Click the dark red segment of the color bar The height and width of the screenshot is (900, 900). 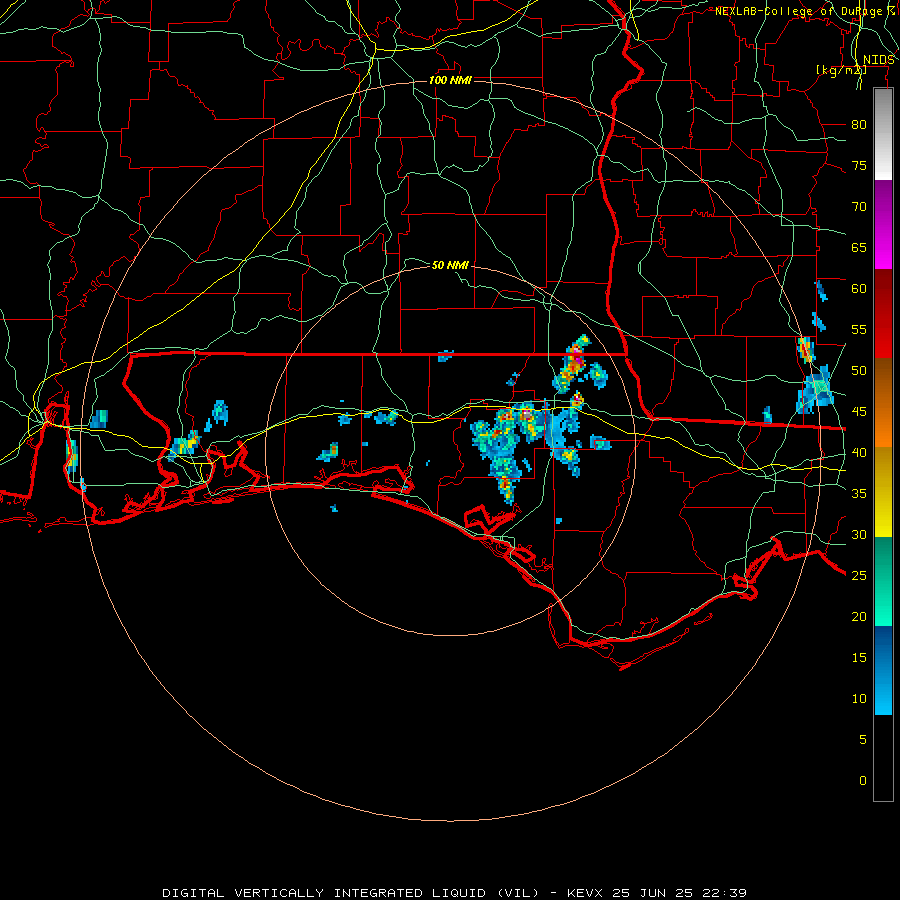(x=883, y=314)
